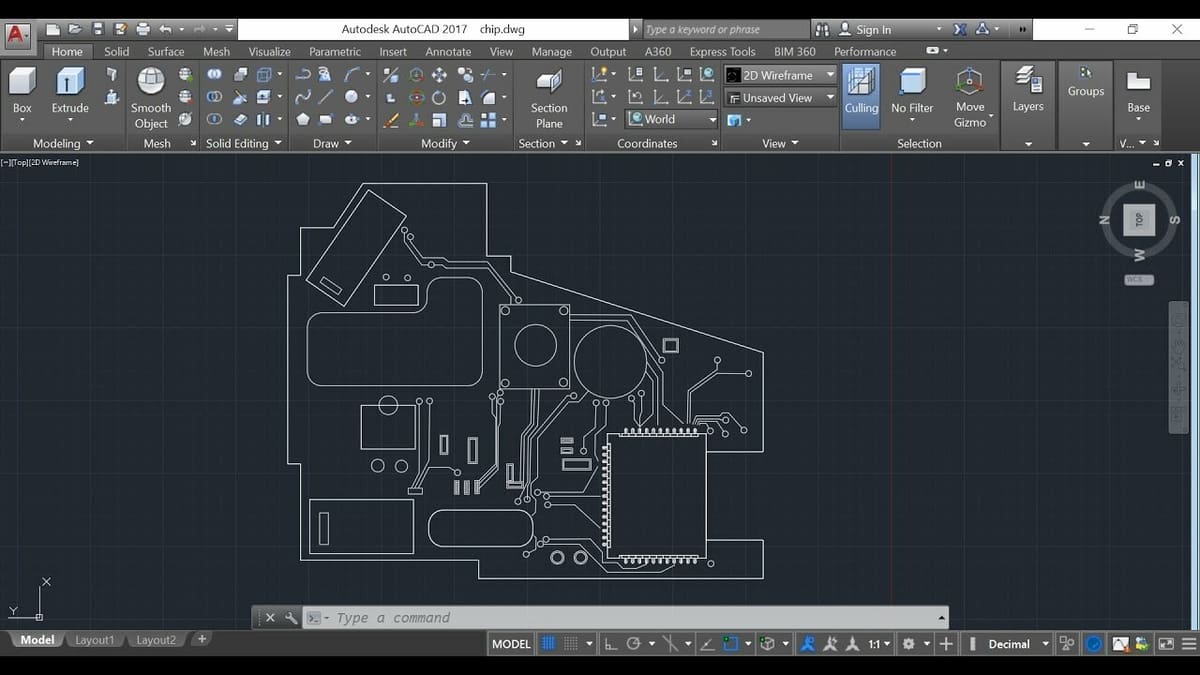Open the Express Tools ribbon tab
Screen dimensions: 1200x675
click(722, 51)
